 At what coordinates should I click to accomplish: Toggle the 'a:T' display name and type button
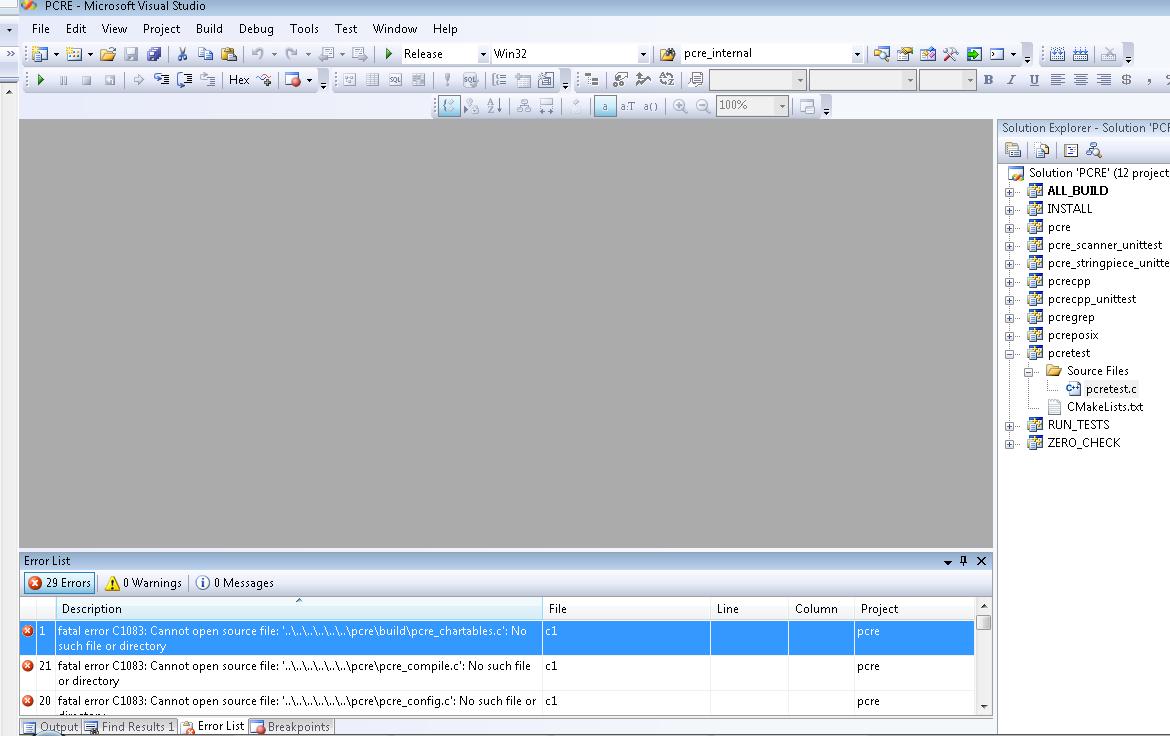tap(628, 106)
